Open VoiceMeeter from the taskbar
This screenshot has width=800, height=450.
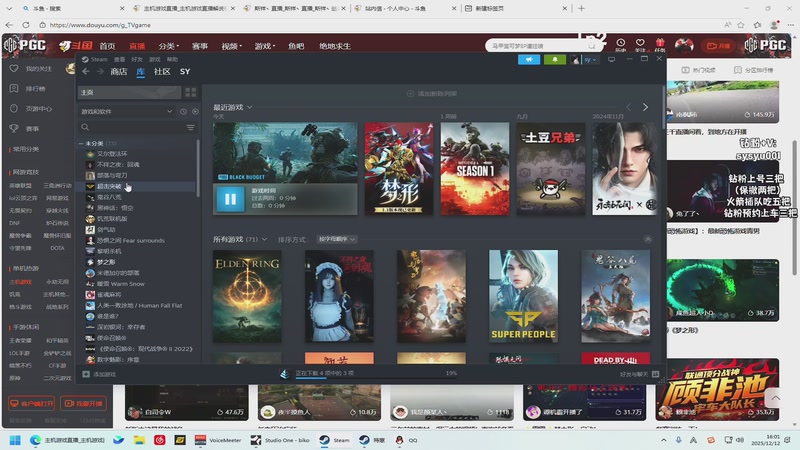[218, 440]
